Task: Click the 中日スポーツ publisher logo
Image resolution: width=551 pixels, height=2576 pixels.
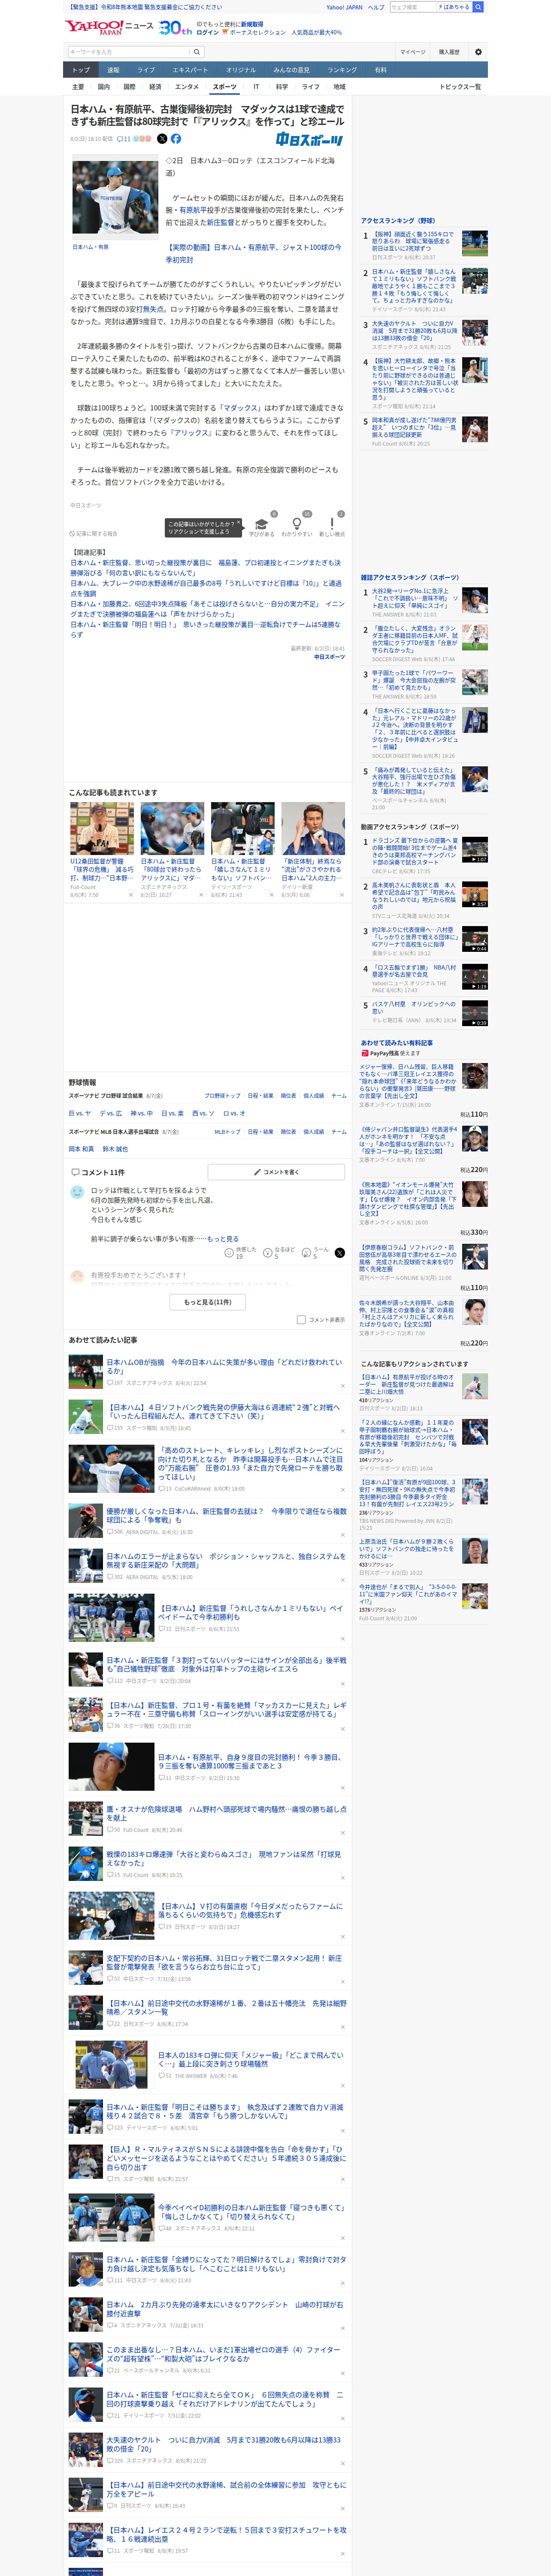Action: pyautogui.click(x=309, y=140)
